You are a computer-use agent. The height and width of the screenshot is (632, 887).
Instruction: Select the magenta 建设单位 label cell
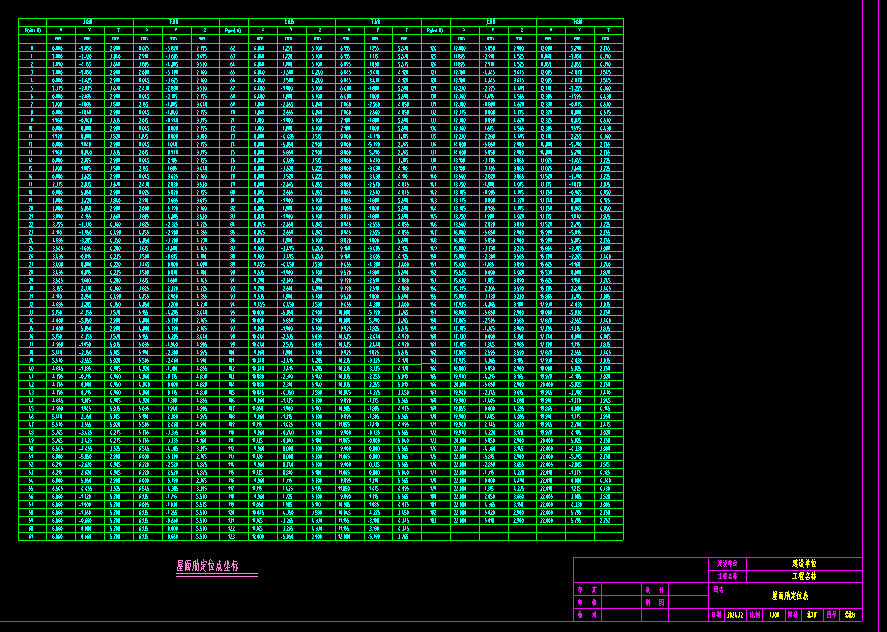click(727, 564)
